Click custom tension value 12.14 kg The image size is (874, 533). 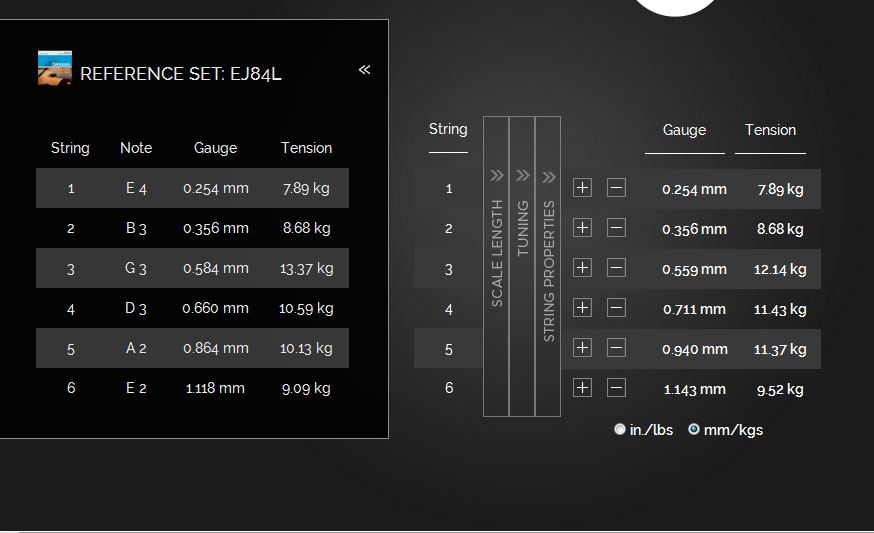[780, 269]
